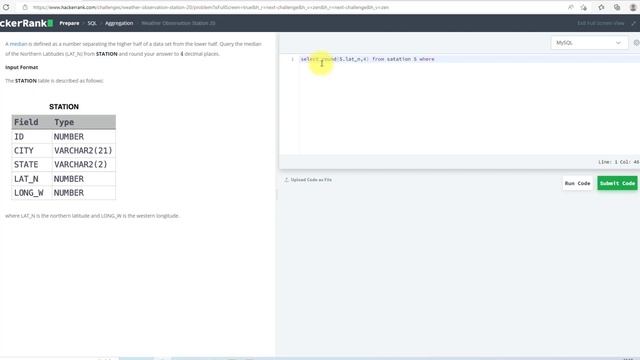
Task: Click the HackerRank logo
Action: (x=27, y=23)
